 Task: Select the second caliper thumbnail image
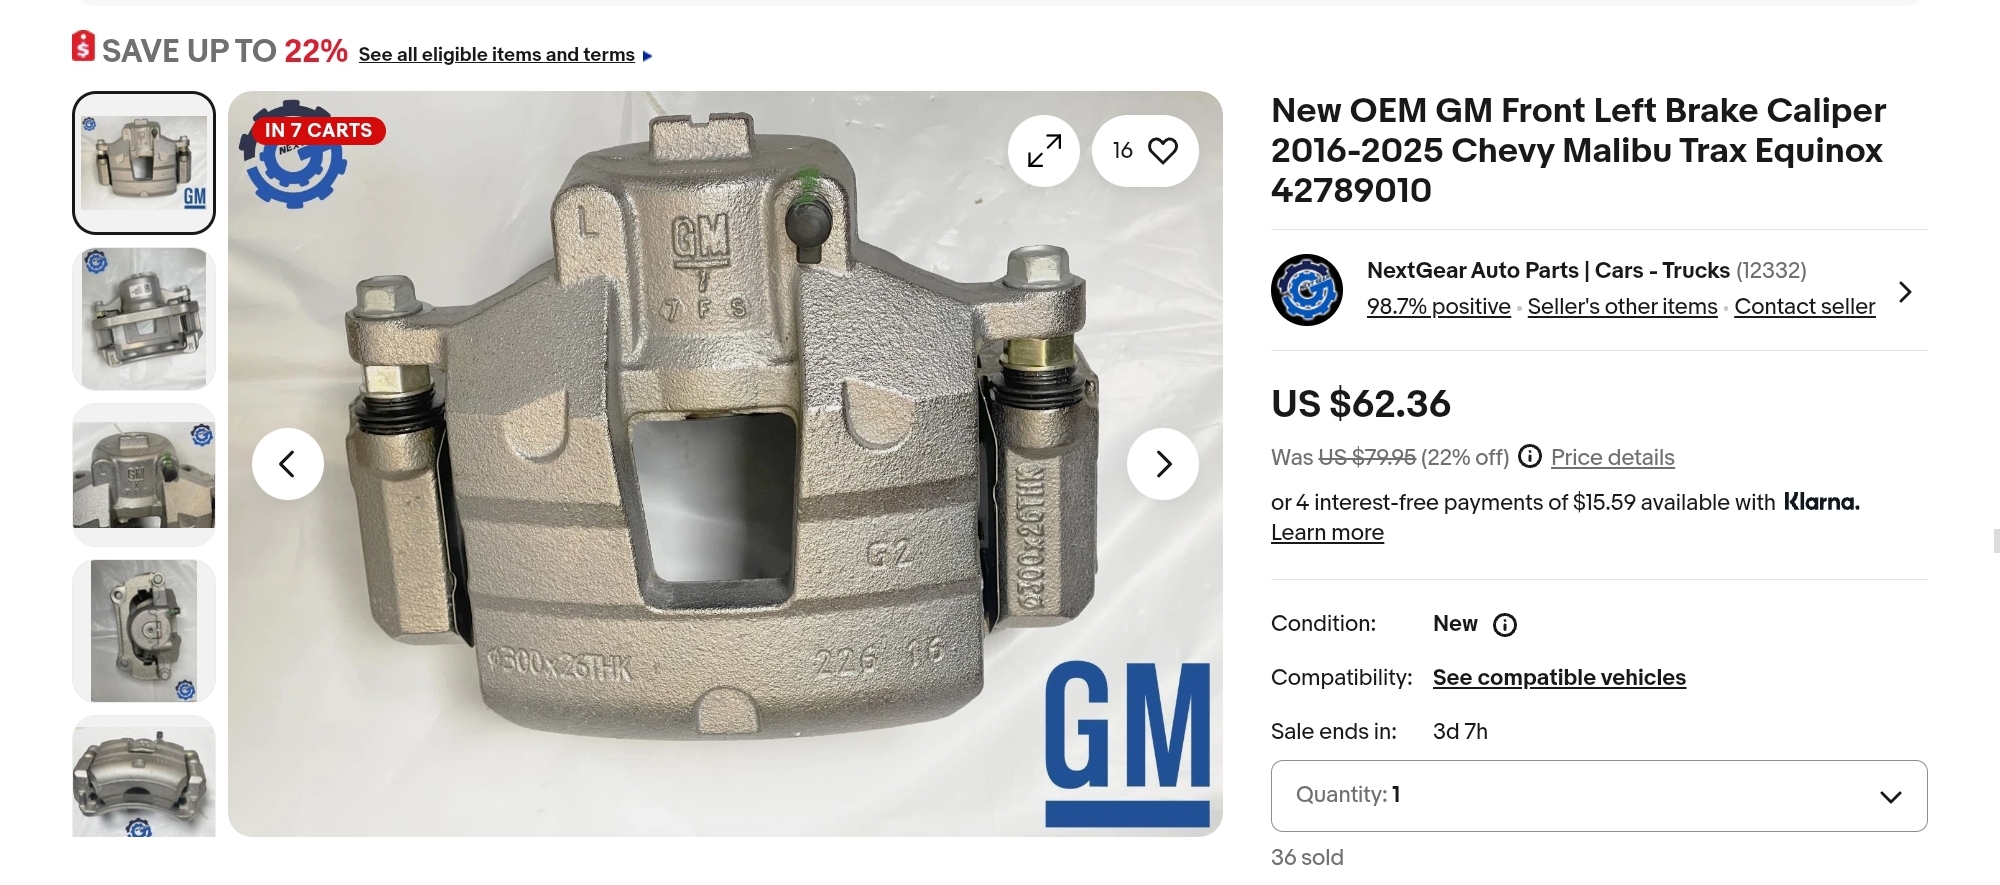(x=144, y=319)
